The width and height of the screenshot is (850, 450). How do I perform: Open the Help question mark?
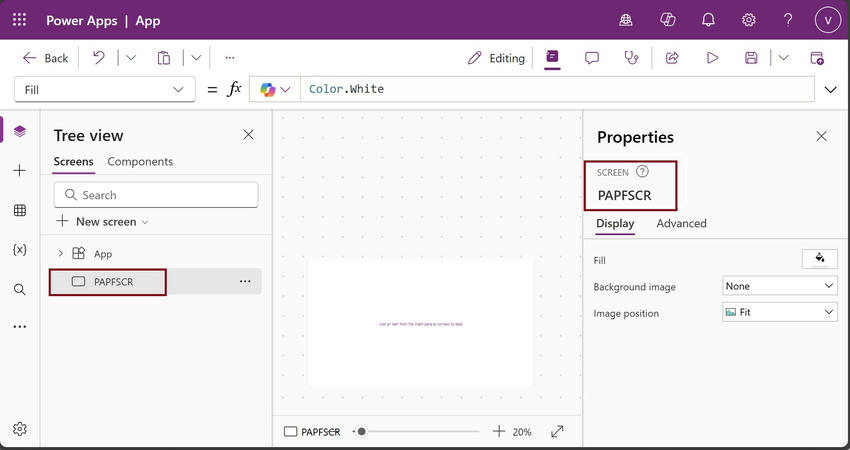[x=788, y=21]
